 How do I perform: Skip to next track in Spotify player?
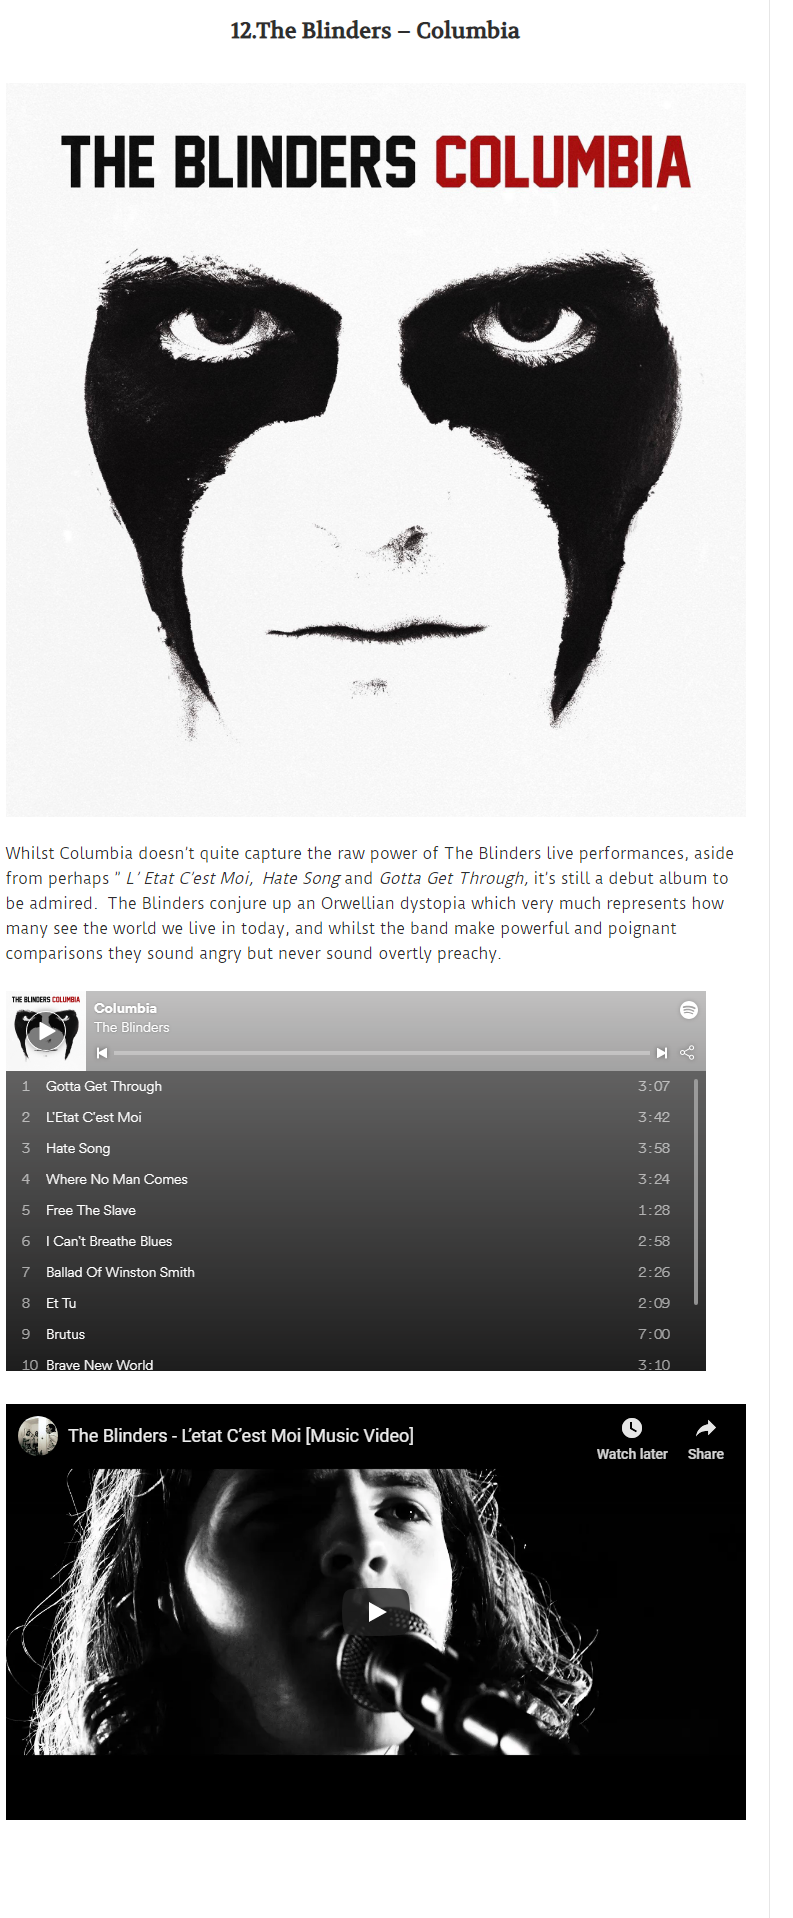(662, 1053)
